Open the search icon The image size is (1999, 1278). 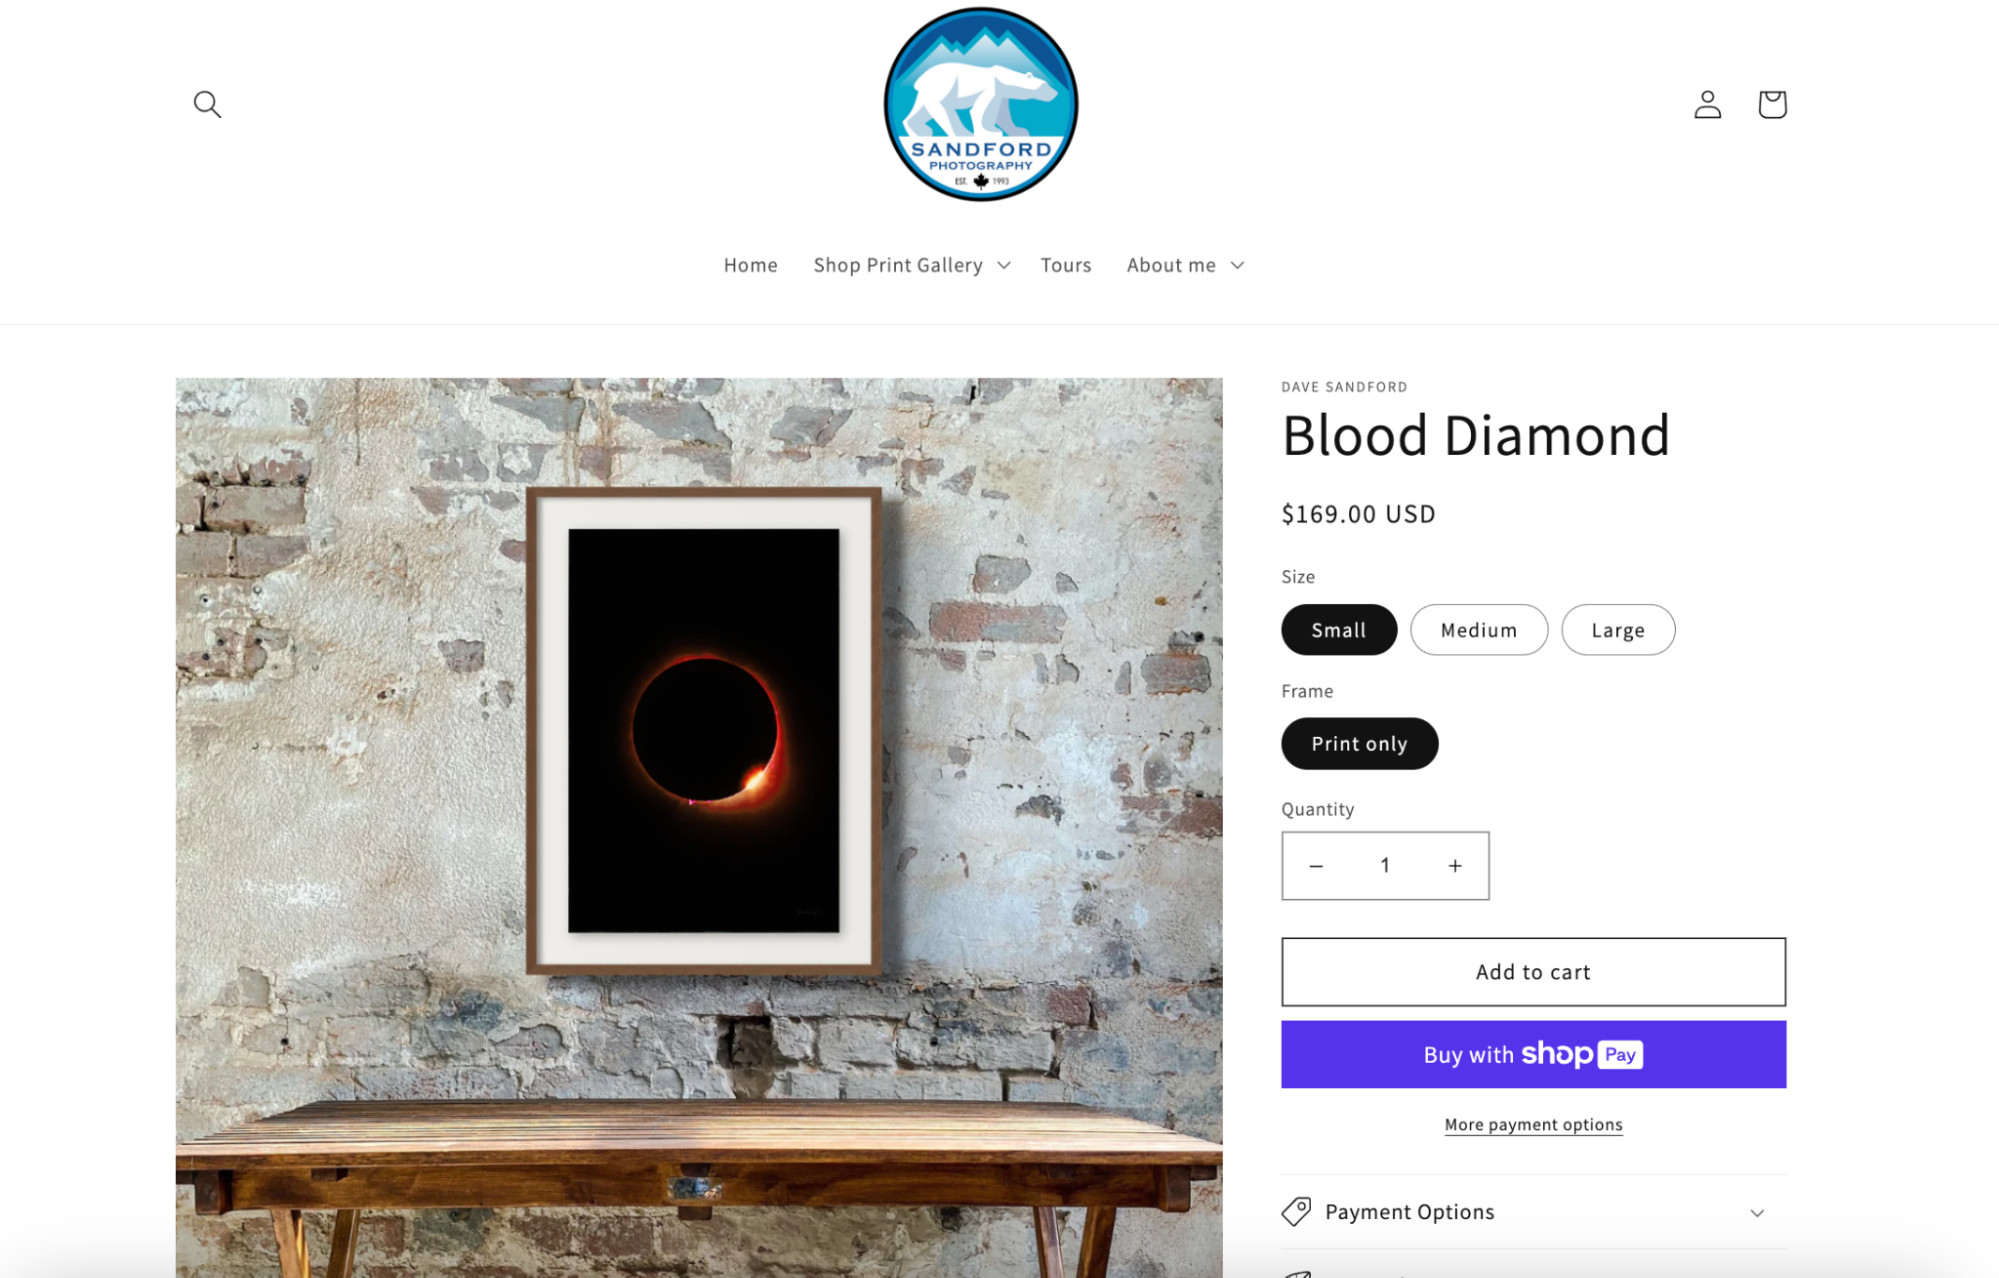[208, 103]
